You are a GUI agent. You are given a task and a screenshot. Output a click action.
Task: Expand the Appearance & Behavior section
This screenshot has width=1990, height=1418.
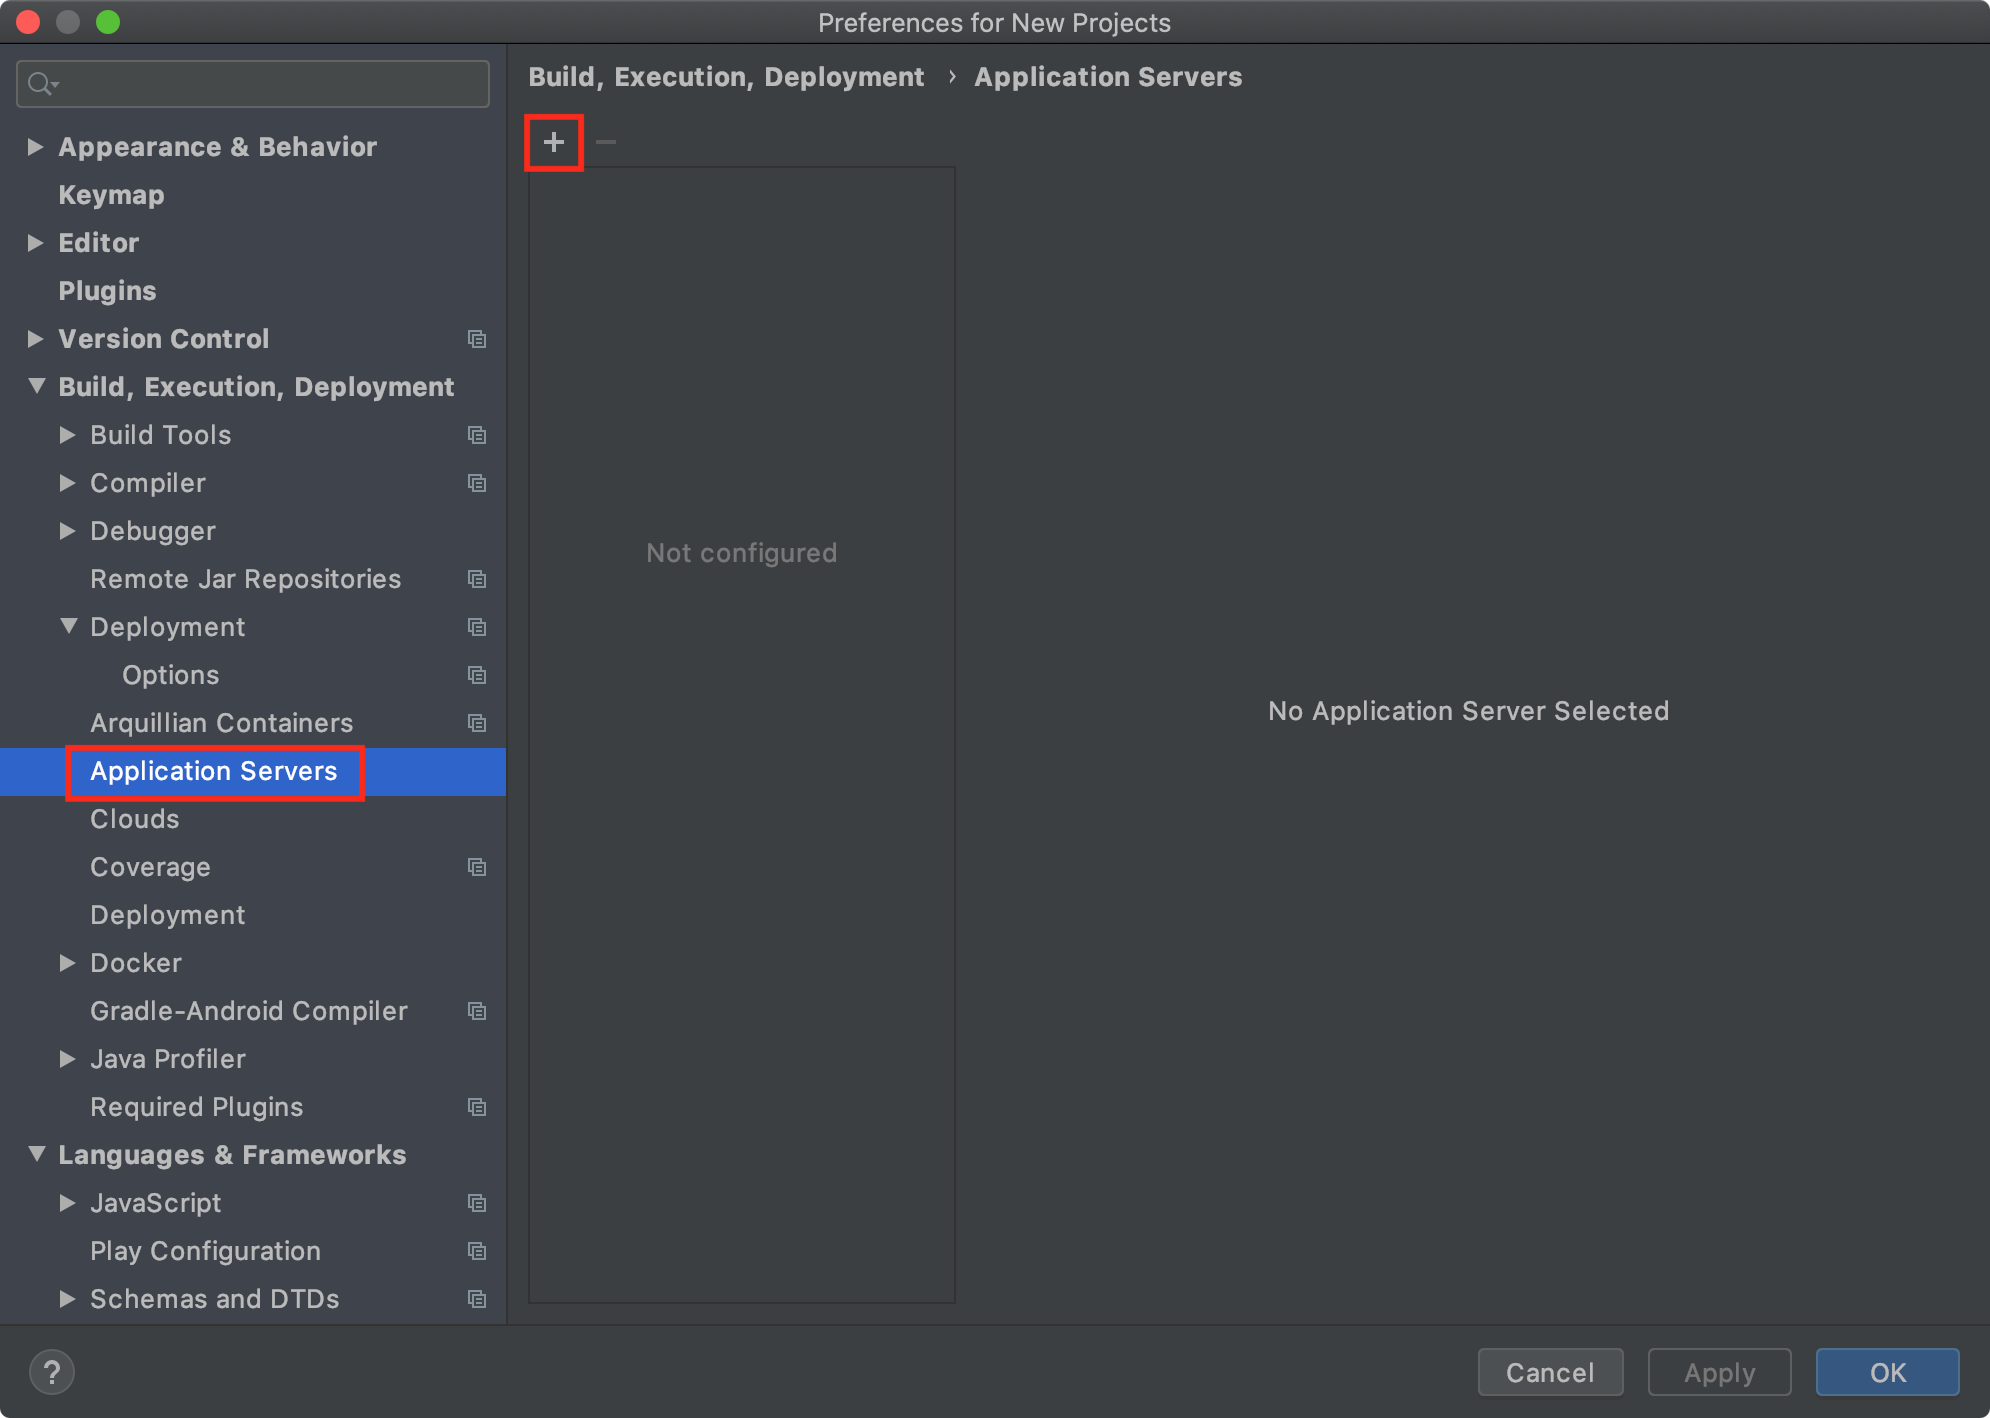(35, 146)
